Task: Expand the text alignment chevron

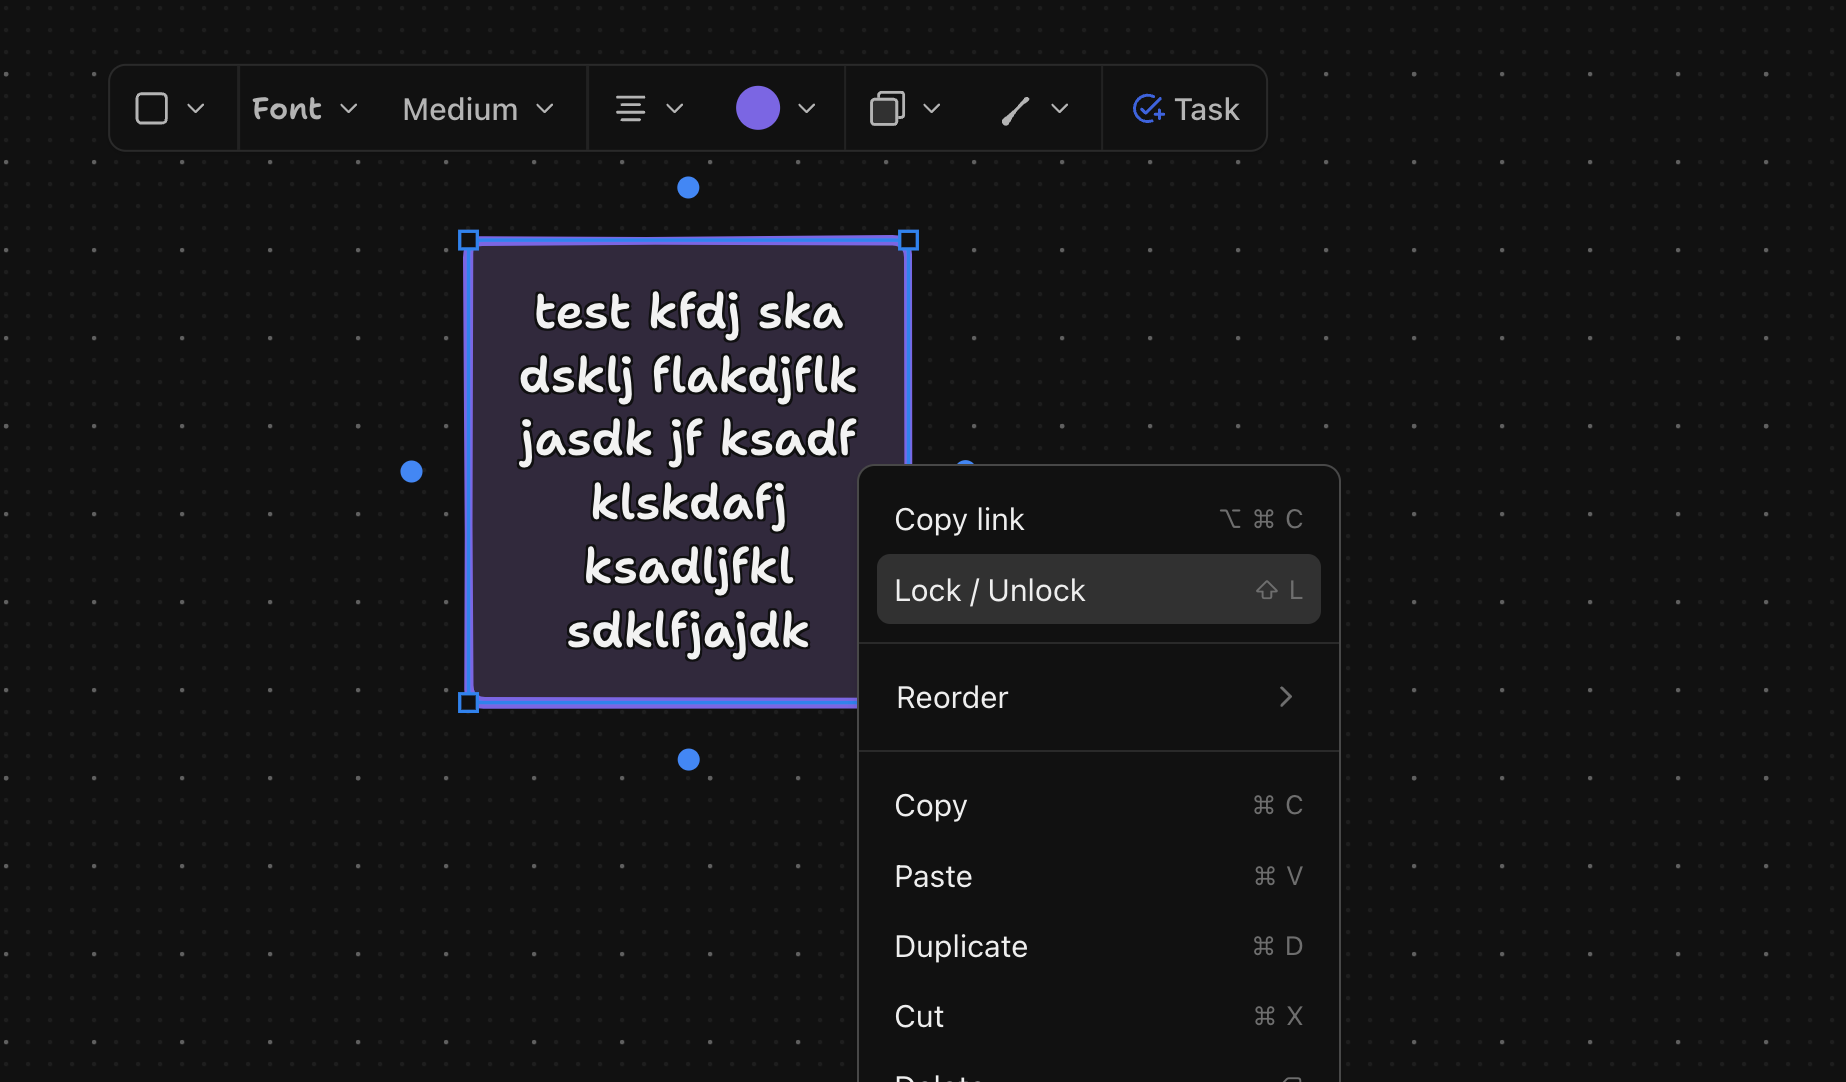Action: (675, 108)
